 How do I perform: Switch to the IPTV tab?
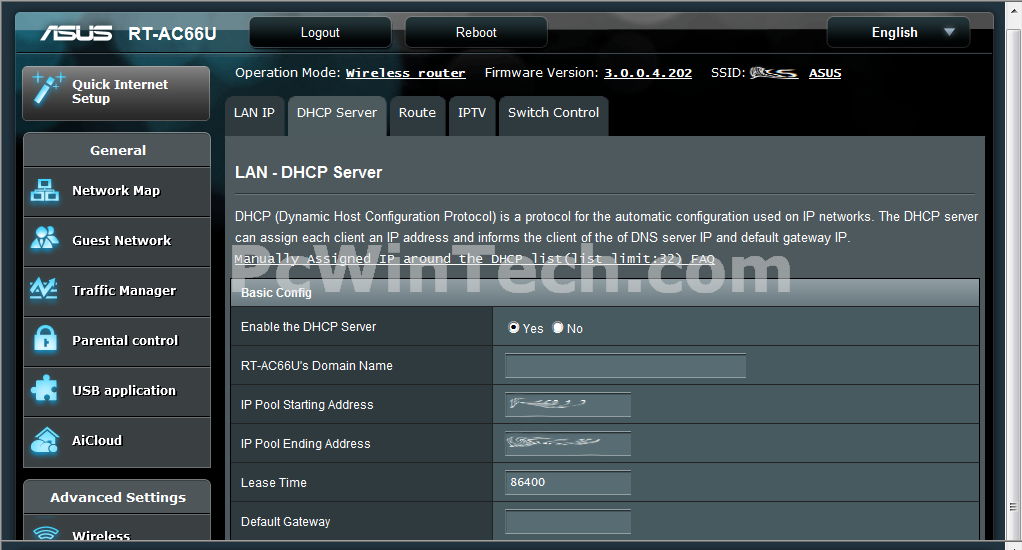(472, 115)
